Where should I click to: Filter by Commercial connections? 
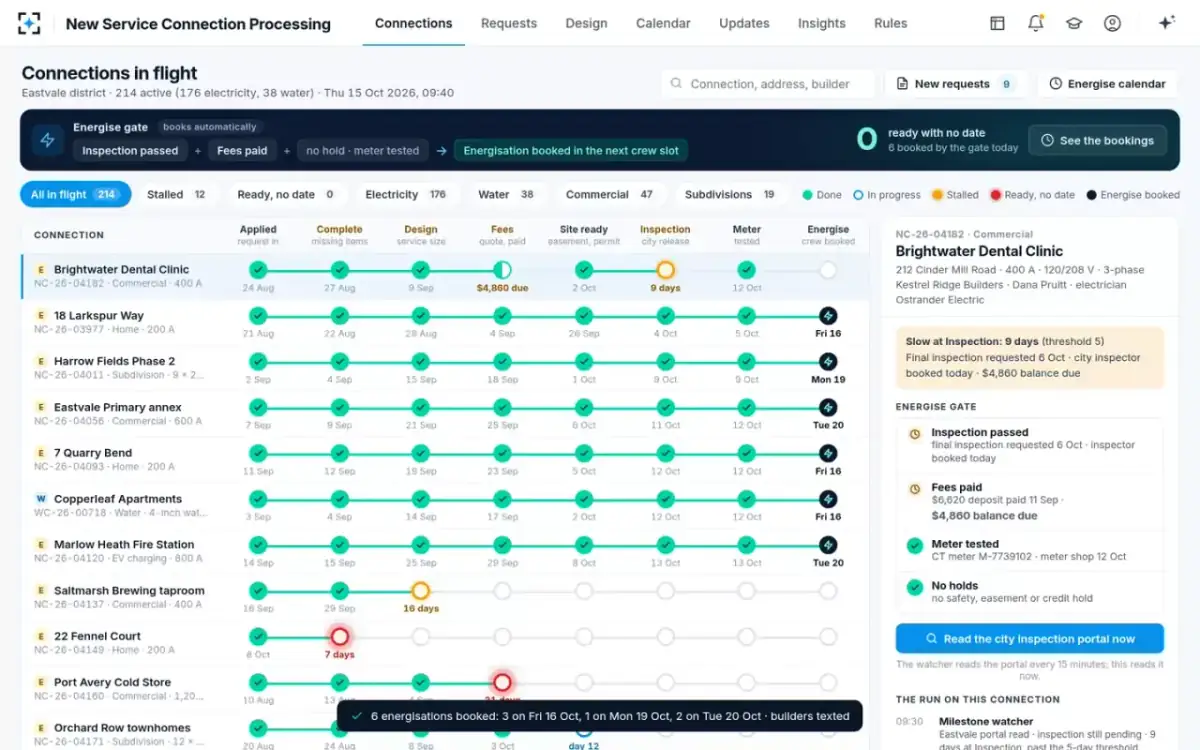[609, 195]
